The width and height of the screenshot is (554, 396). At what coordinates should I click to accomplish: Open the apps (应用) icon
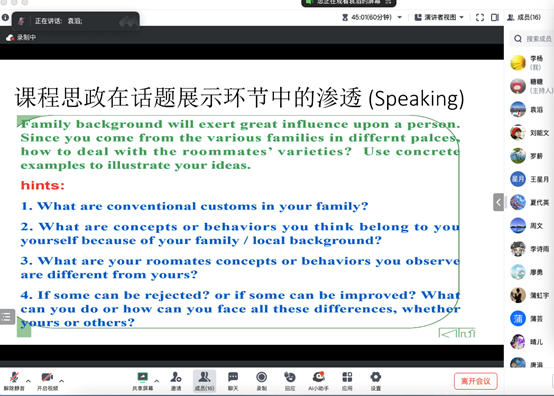point(347,381)
